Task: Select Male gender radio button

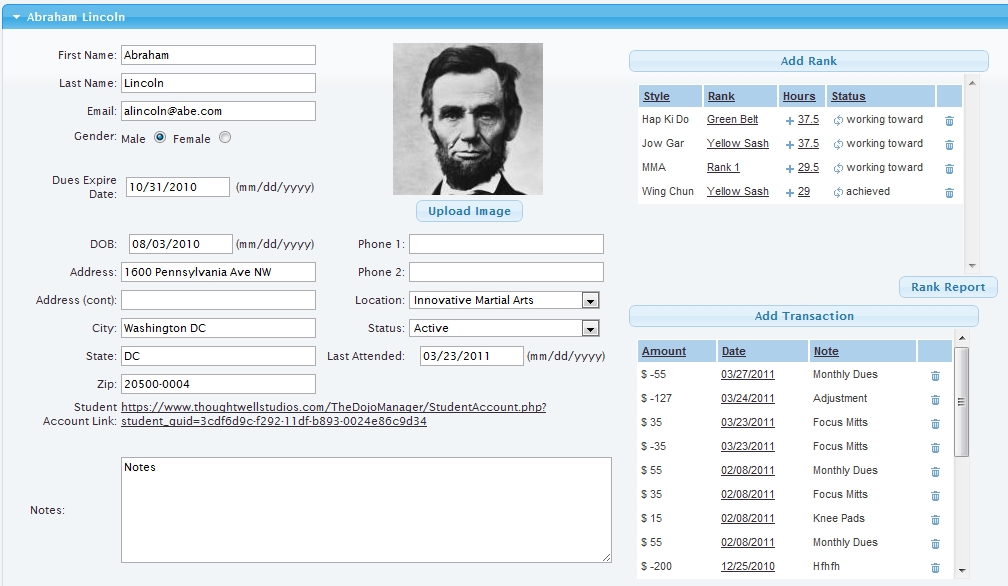Action: tap(160, 137)
